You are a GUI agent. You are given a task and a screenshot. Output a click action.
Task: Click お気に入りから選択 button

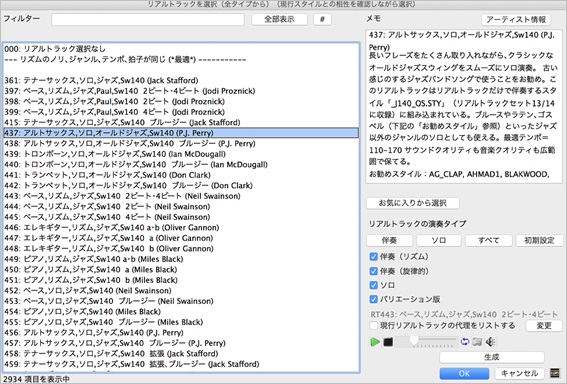tap(413, 203)
